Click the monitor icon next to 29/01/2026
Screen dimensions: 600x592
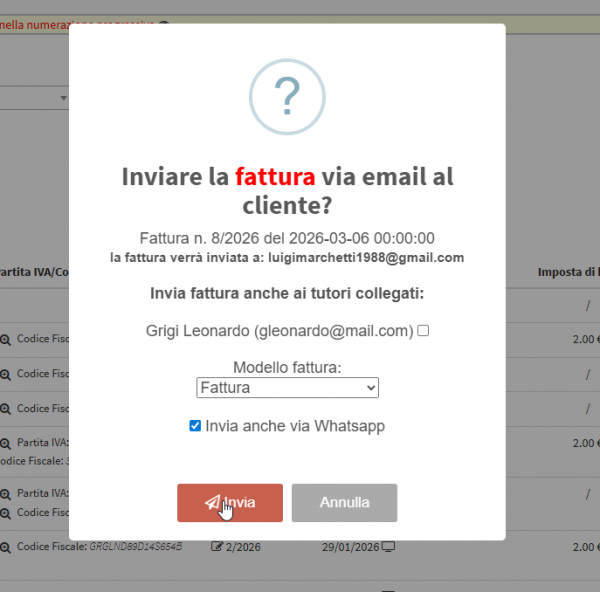tap(389, 547)
